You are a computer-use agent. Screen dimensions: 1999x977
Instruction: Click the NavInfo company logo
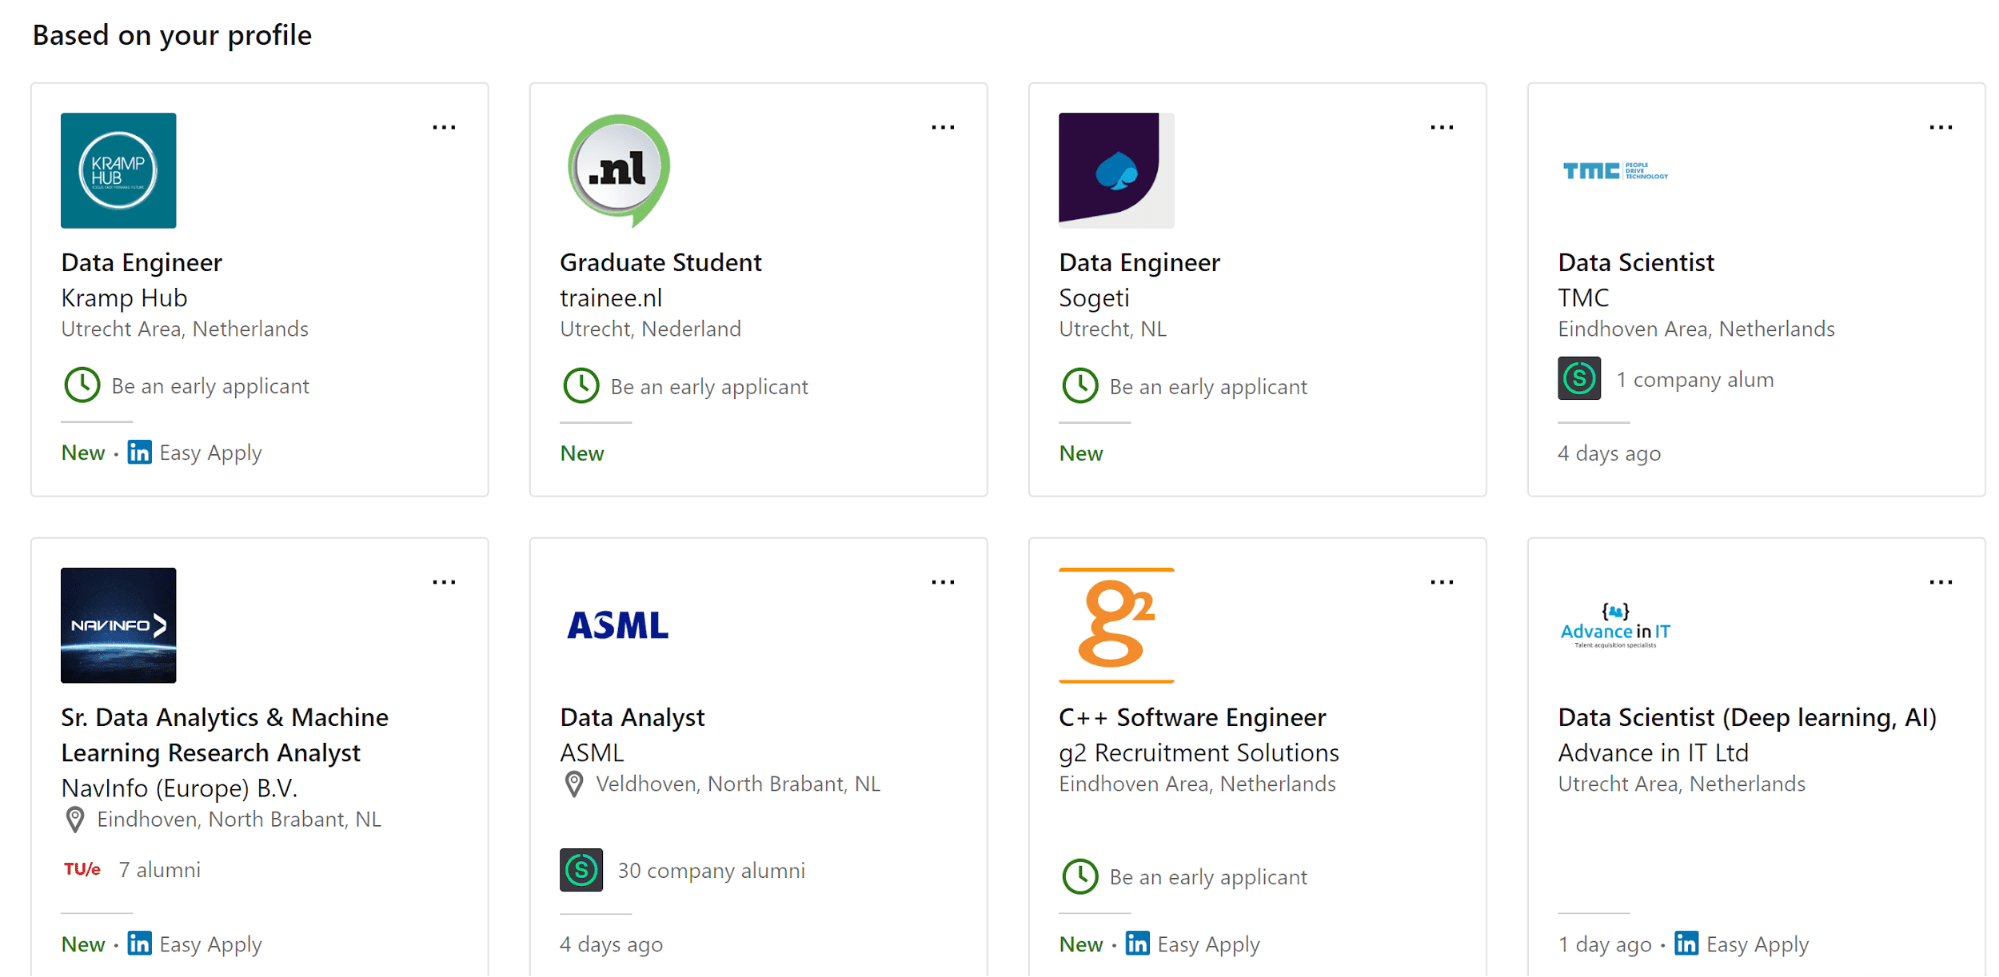118,625
